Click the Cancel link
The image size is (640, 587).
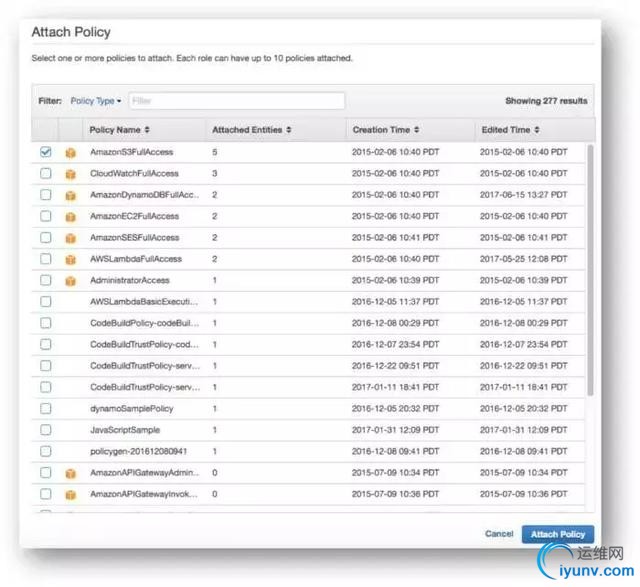coord(499,534)
